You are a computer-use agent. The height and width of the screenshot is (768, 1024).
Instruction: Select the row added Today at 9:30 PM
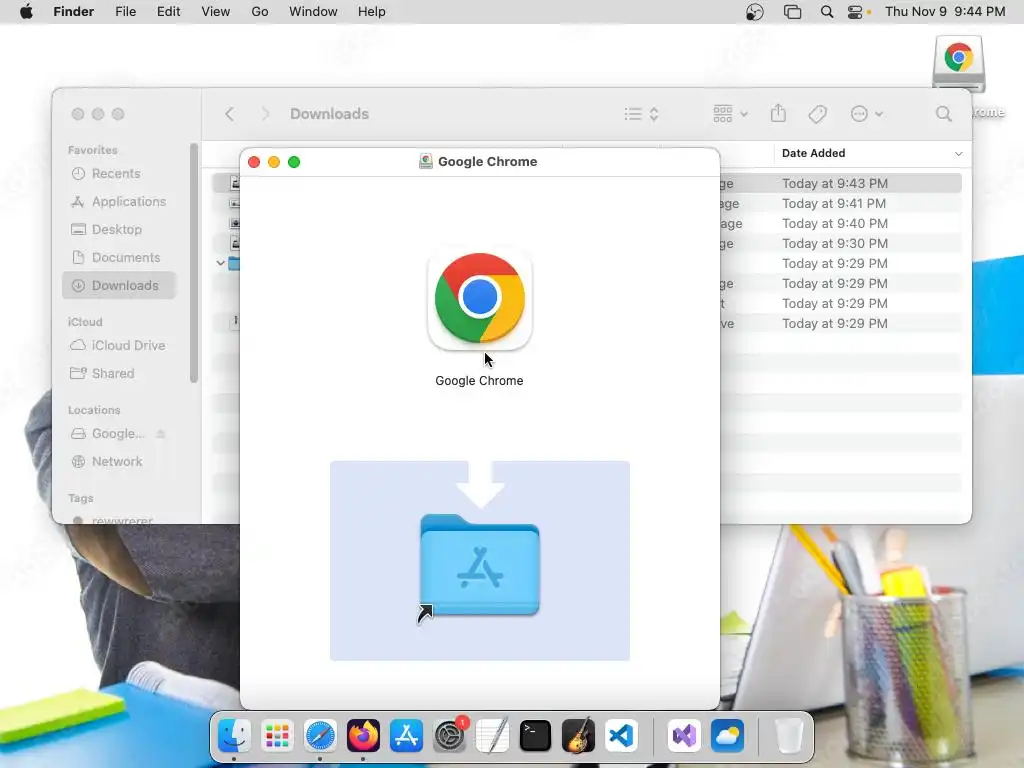point(840,244)
